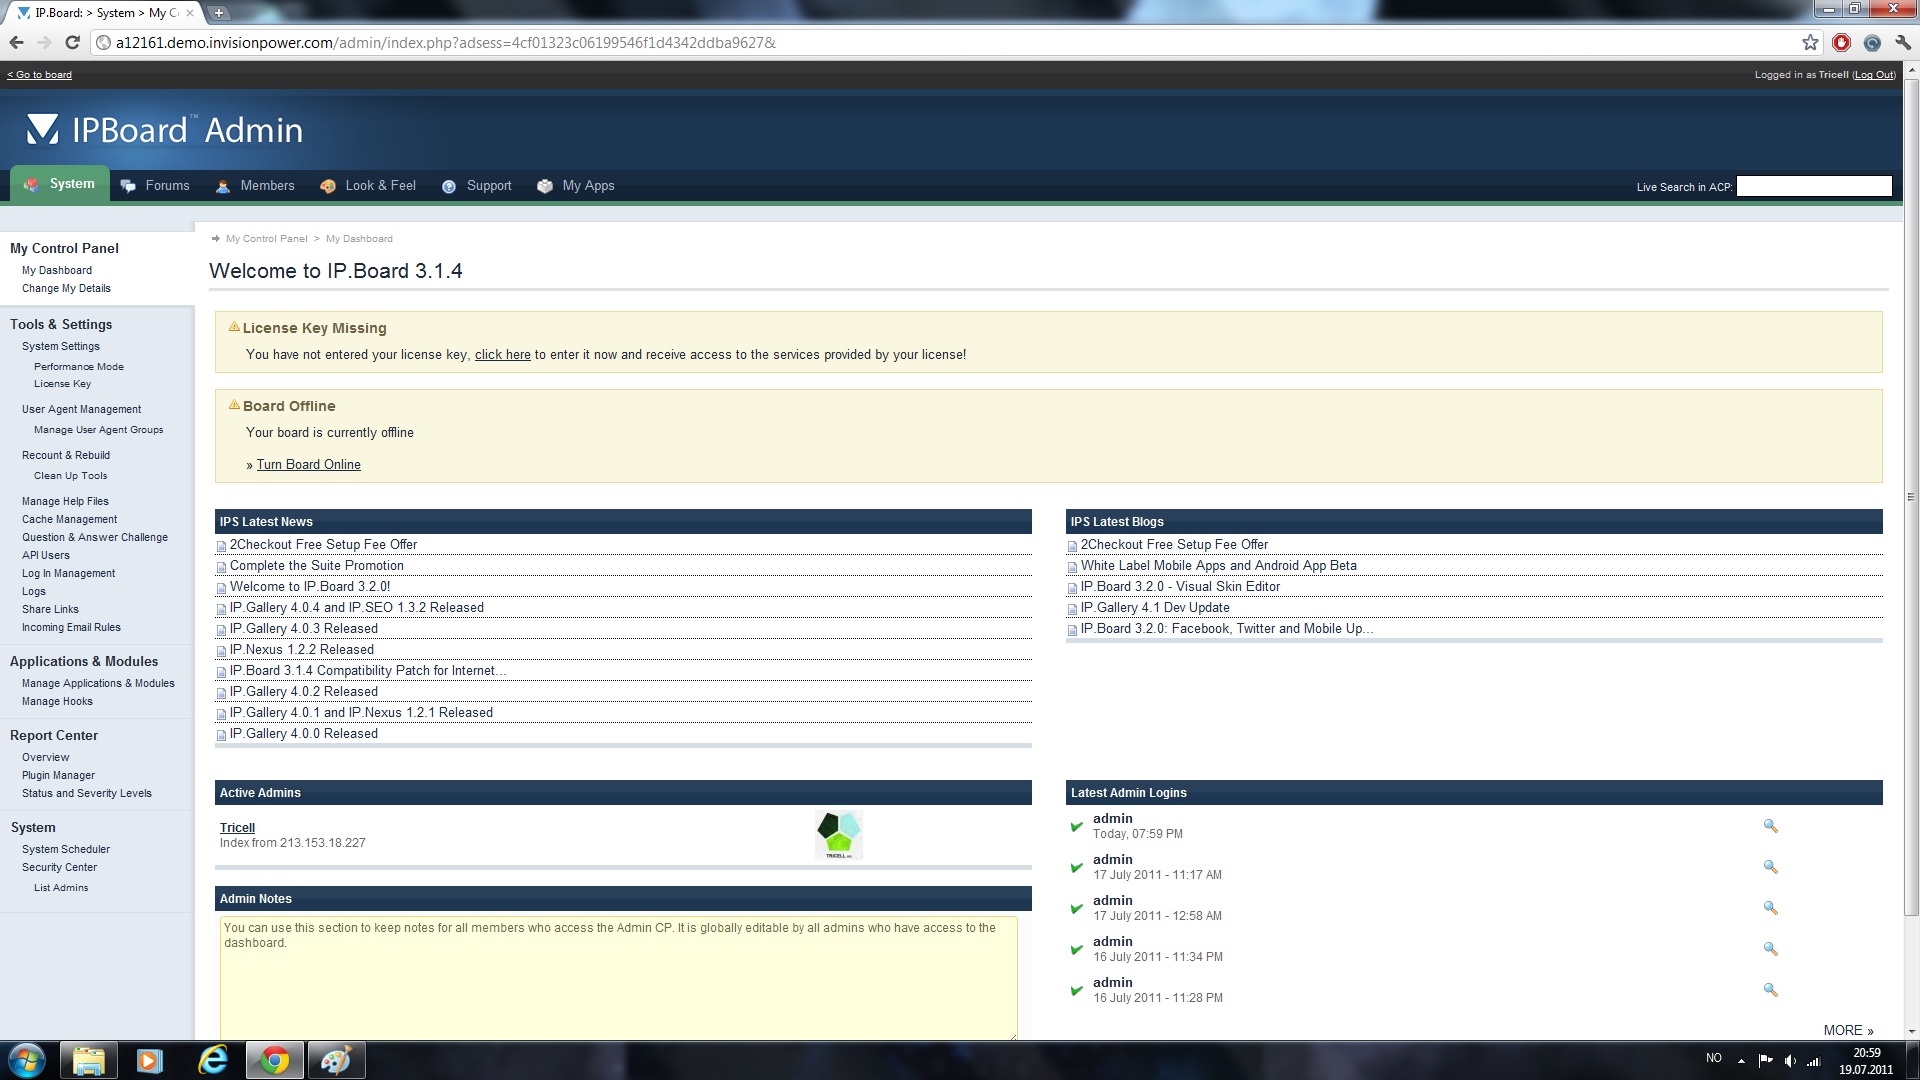
Task: Open Internet Explorer taskbar icon
Action: point(212,1060)
